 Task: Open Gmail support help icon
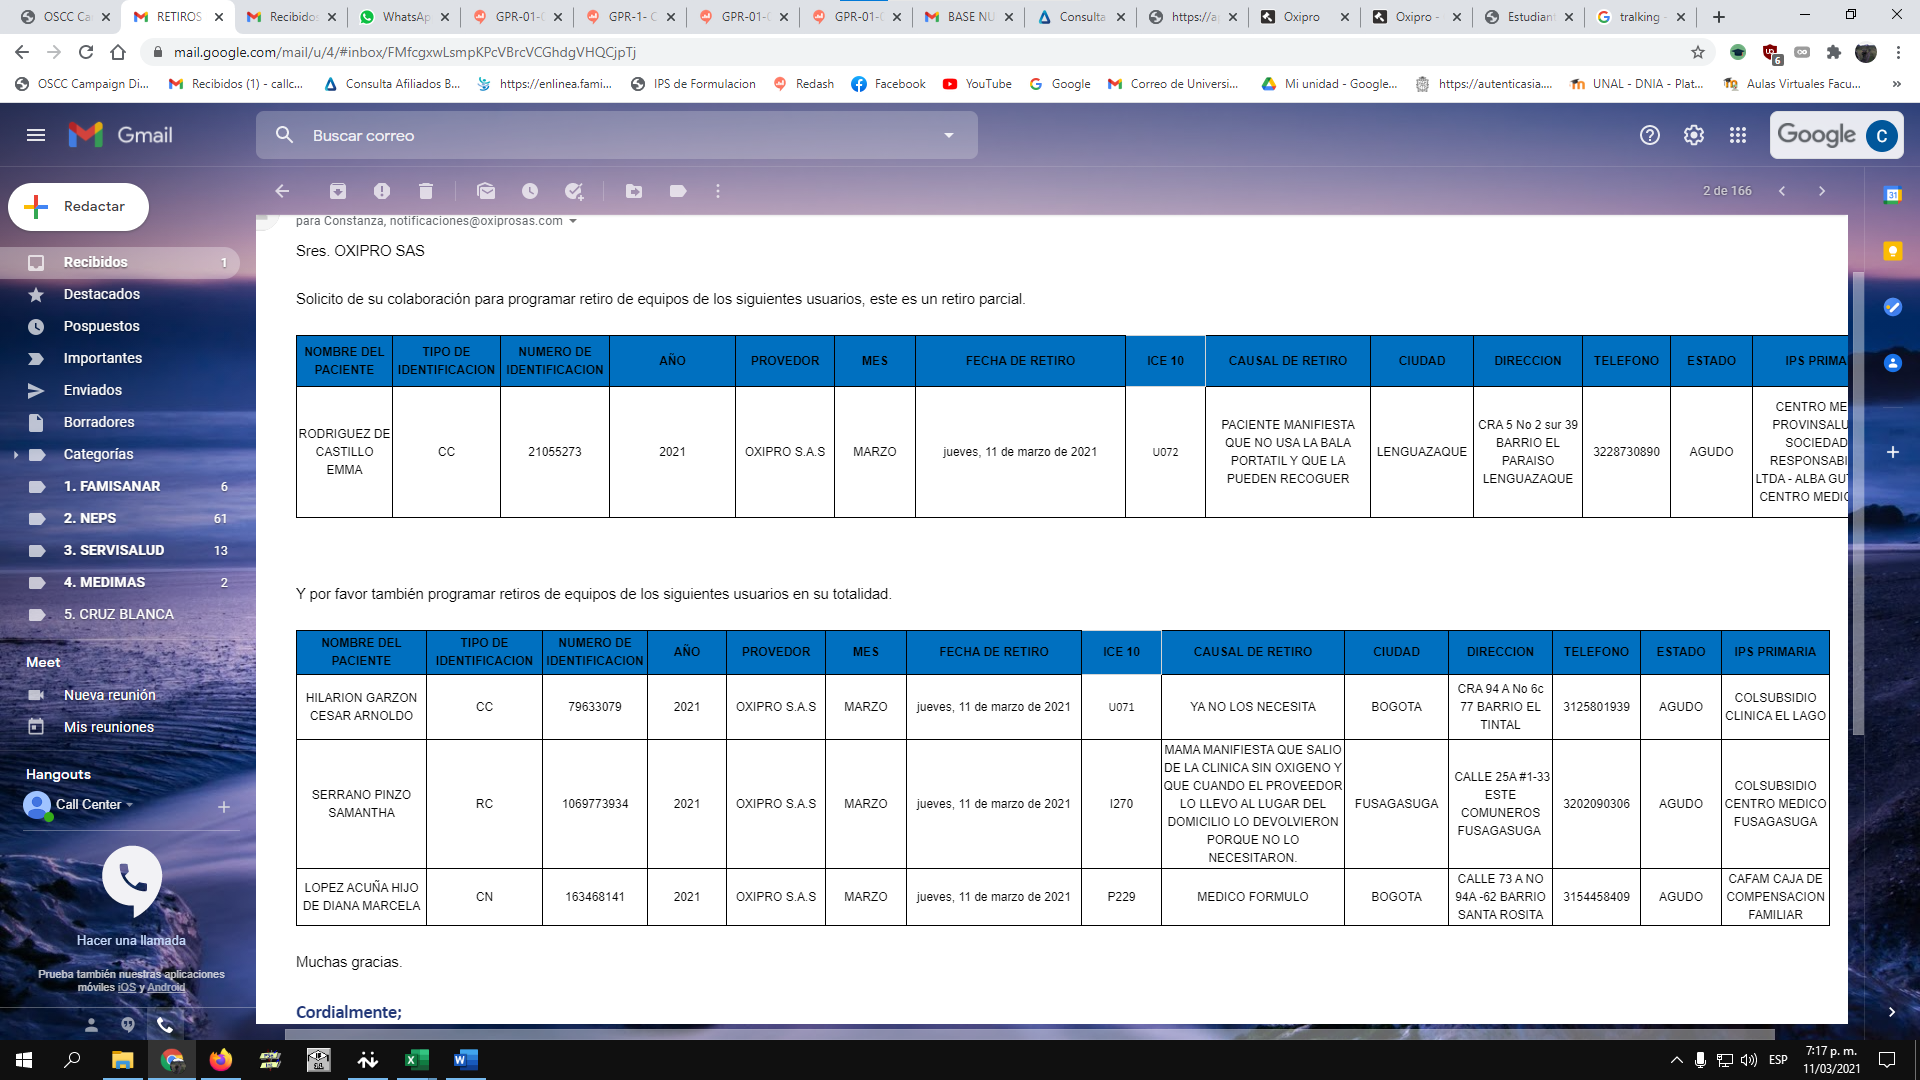click(x=1650, y=135)
